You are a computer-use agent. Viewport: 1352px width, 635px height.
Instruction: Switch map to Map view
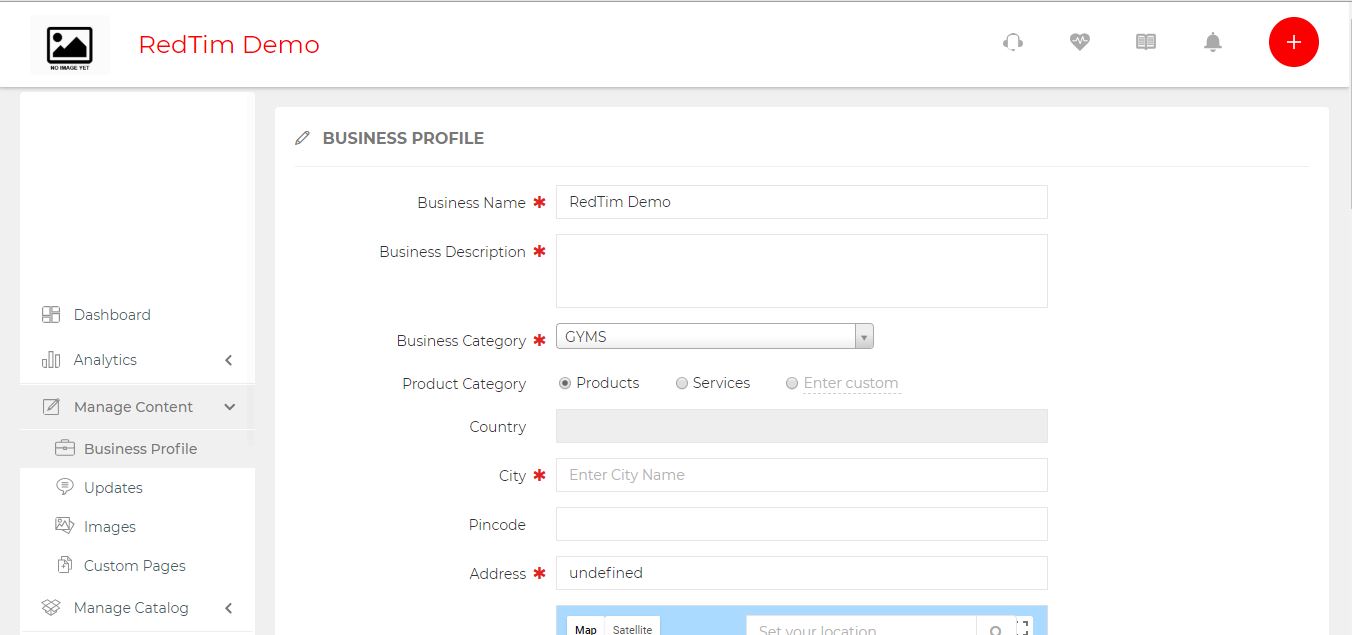coord(586,627)
